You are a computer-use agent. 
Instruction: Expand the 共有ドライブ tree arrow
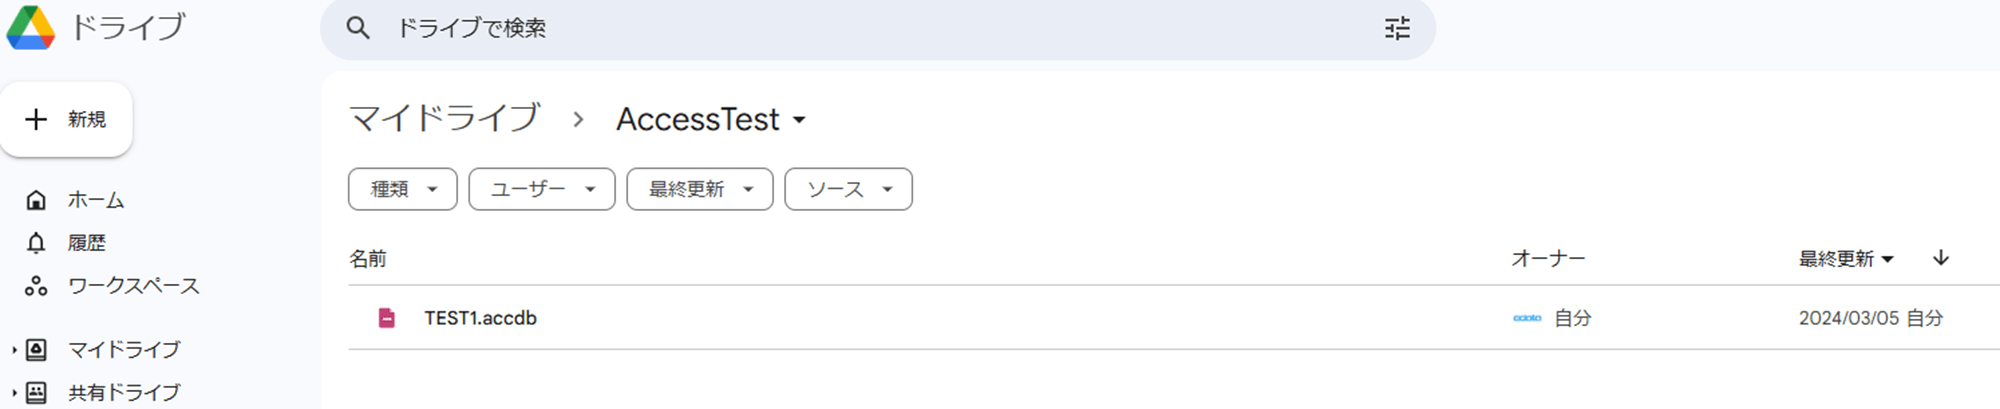click(x=14, y=392)
